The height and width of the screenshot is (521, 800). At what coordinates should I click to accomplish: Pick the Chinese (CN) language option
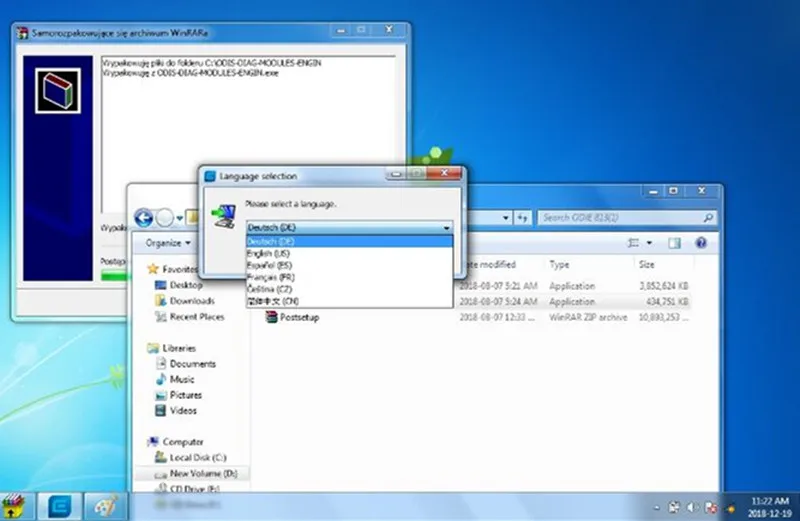click(349, 301)
